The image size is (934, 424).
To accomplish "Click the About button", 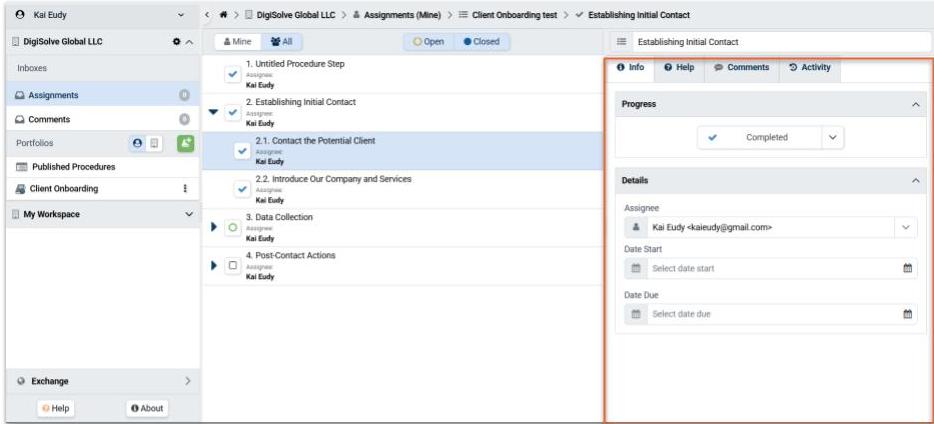I will [146, 408].
